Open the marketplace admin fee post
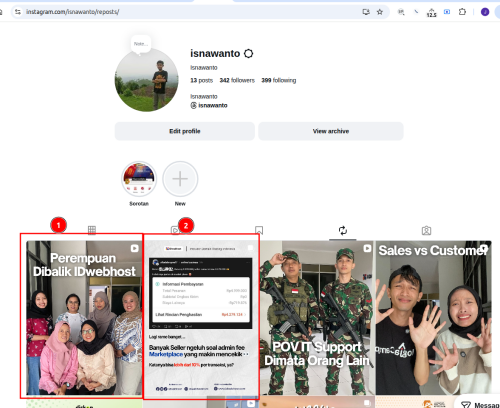 click(x=201, y=318)
